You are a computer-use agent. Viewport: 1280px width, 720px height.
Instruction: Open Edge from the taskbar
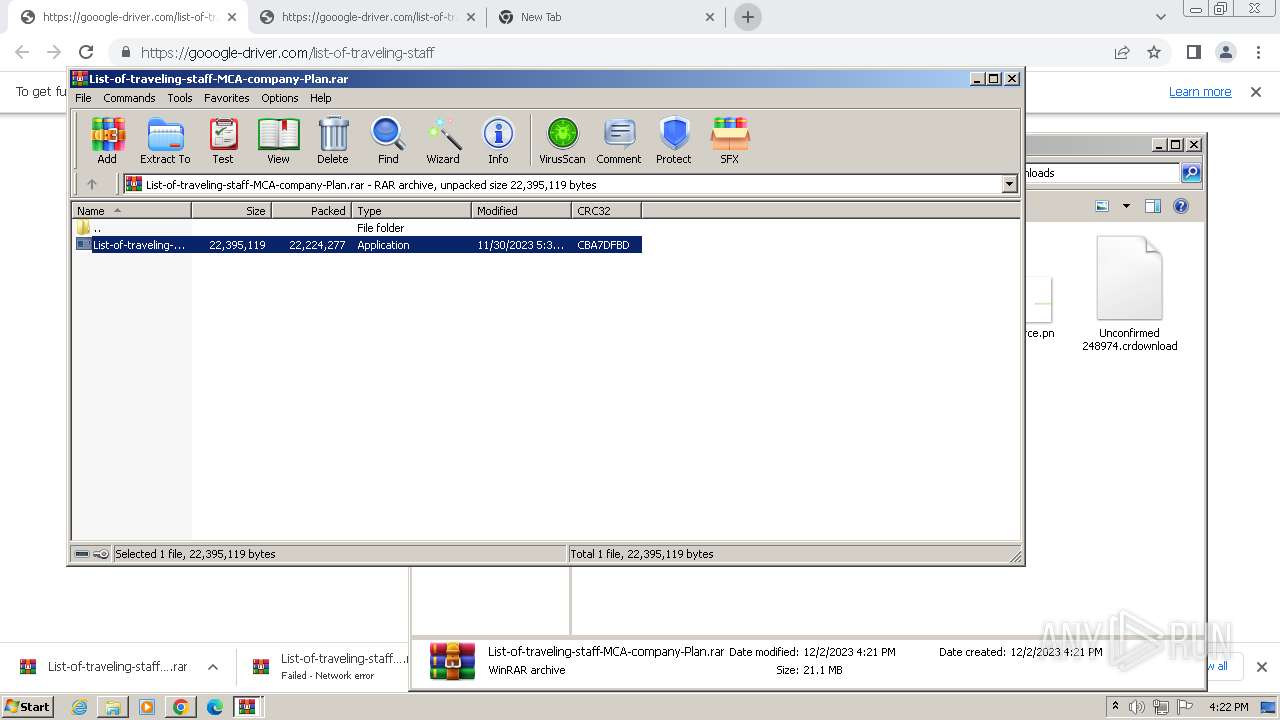(x=214, y=707)
